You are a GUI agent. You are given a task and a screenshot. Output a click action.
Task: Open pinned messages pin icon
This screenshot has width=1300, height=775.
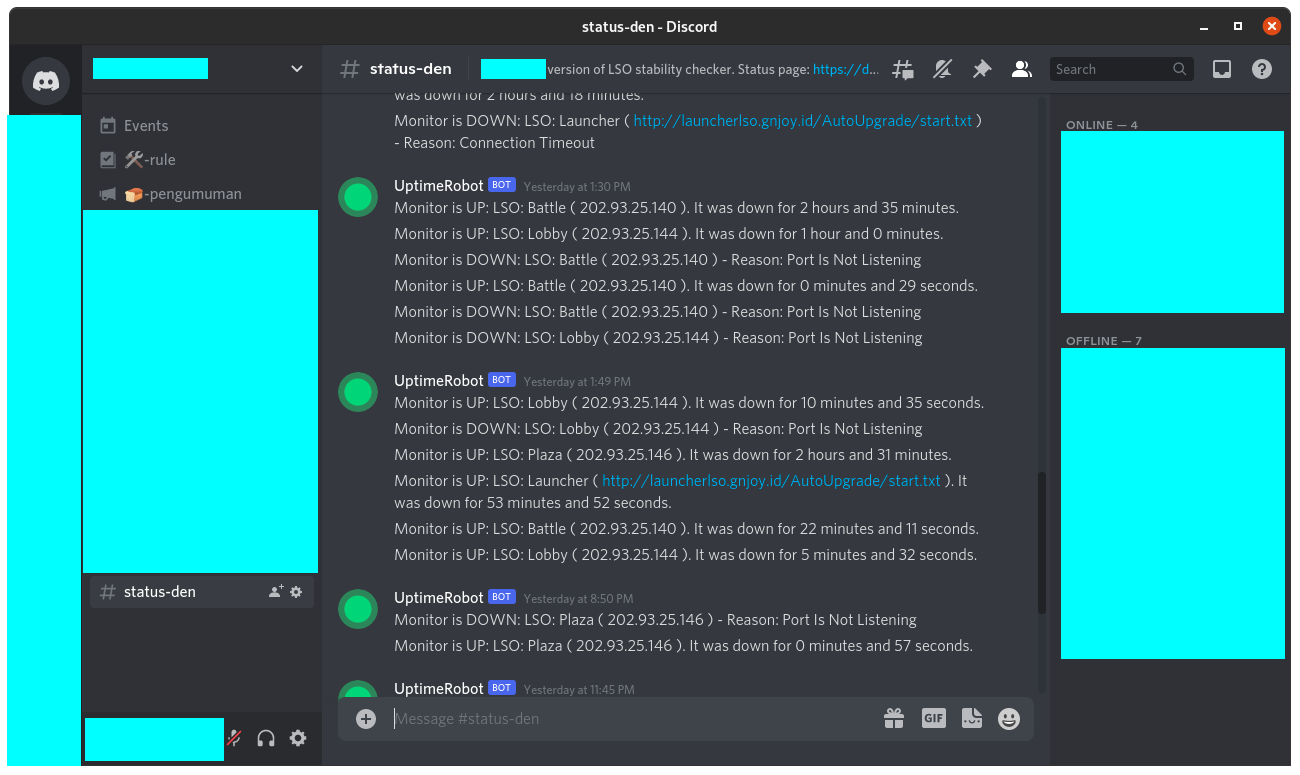point(982,69)
